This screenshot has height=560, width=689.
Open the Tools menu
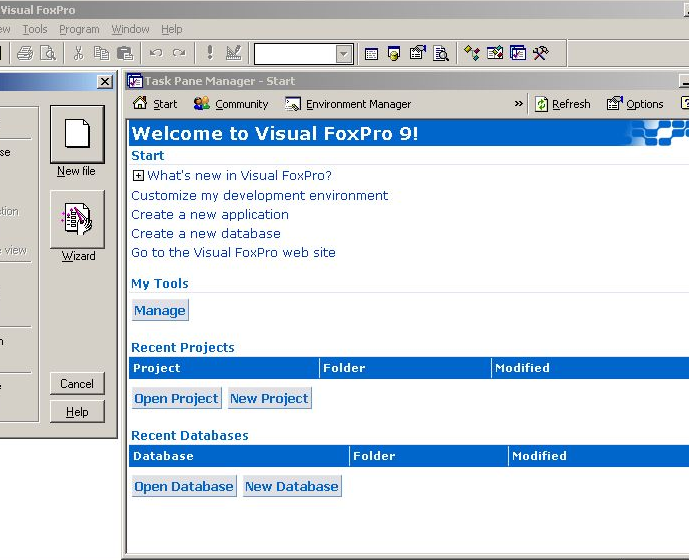35,30
